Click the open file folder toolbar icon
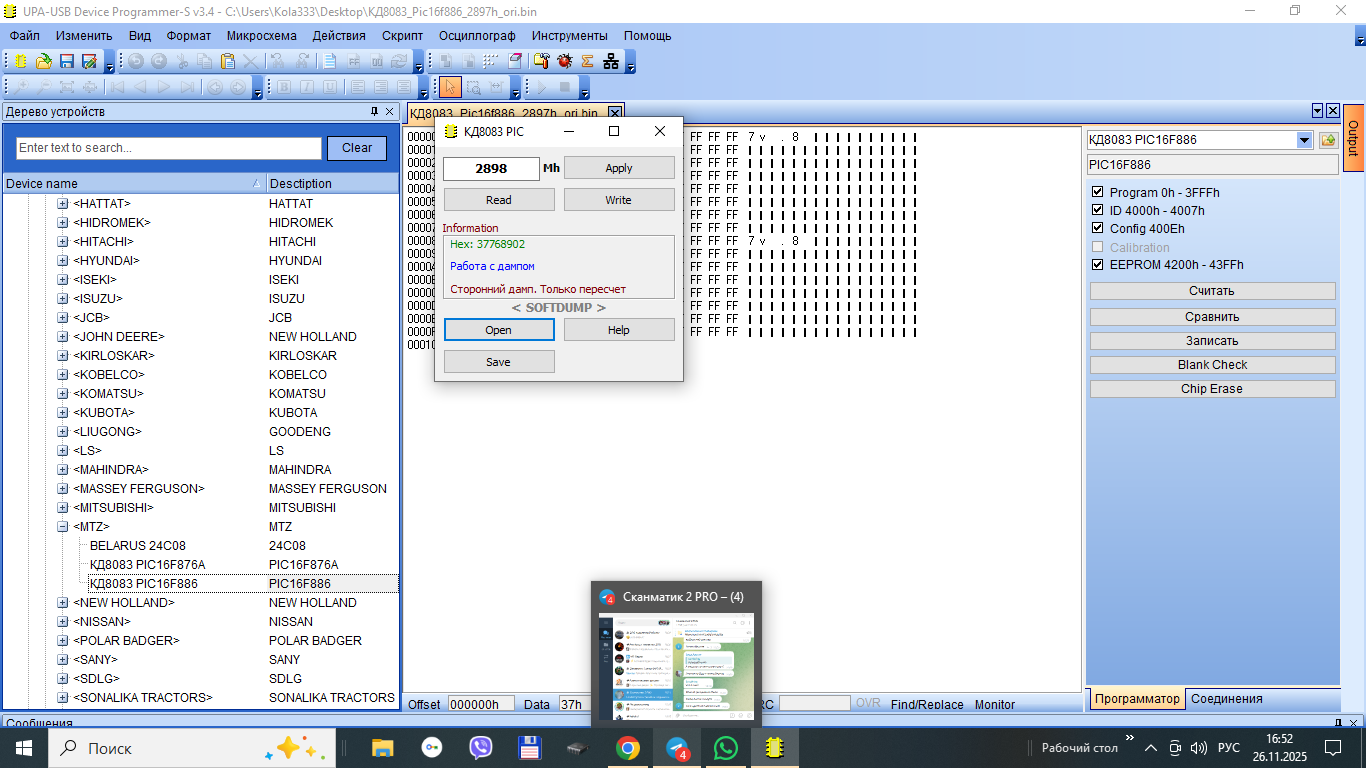Screen dimensions: 1366x768 point(43,61)
